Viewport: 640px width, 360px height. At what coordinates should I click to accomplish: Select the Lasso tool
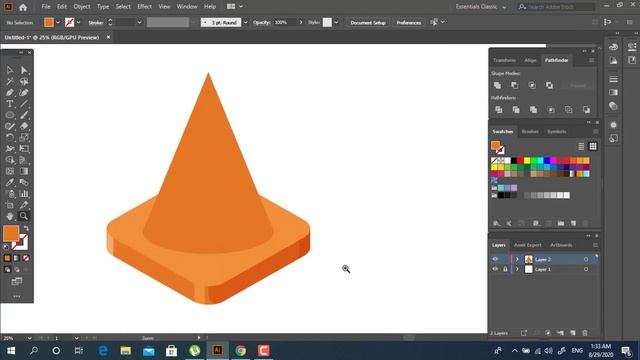click(24, 82)
